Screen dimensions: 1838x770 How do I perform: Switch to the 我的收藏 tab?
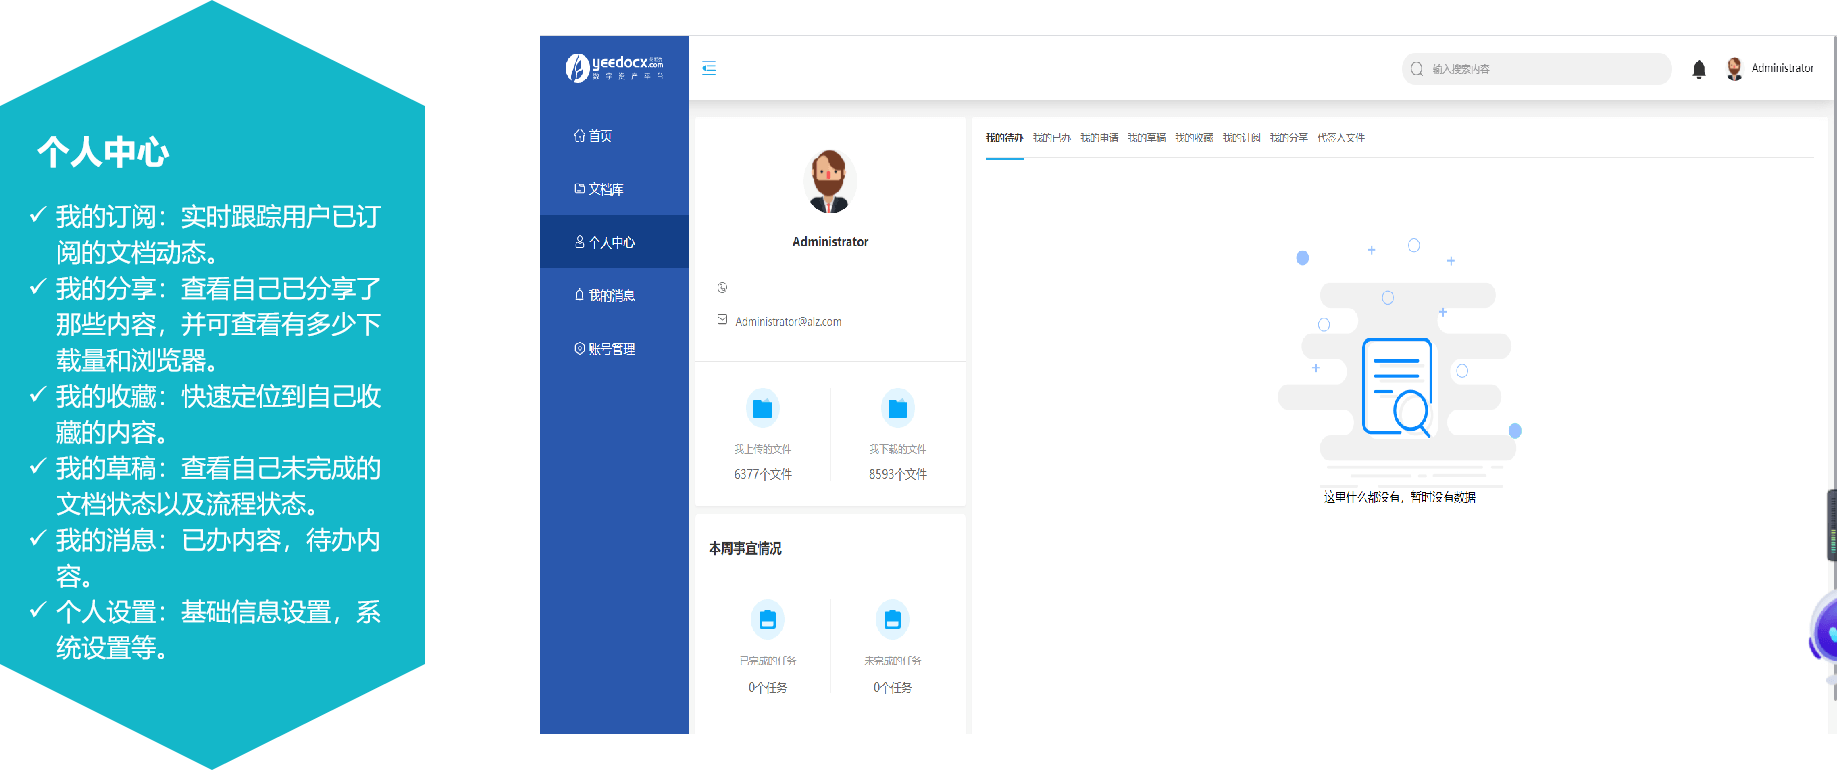click(x=1193, y=138)
